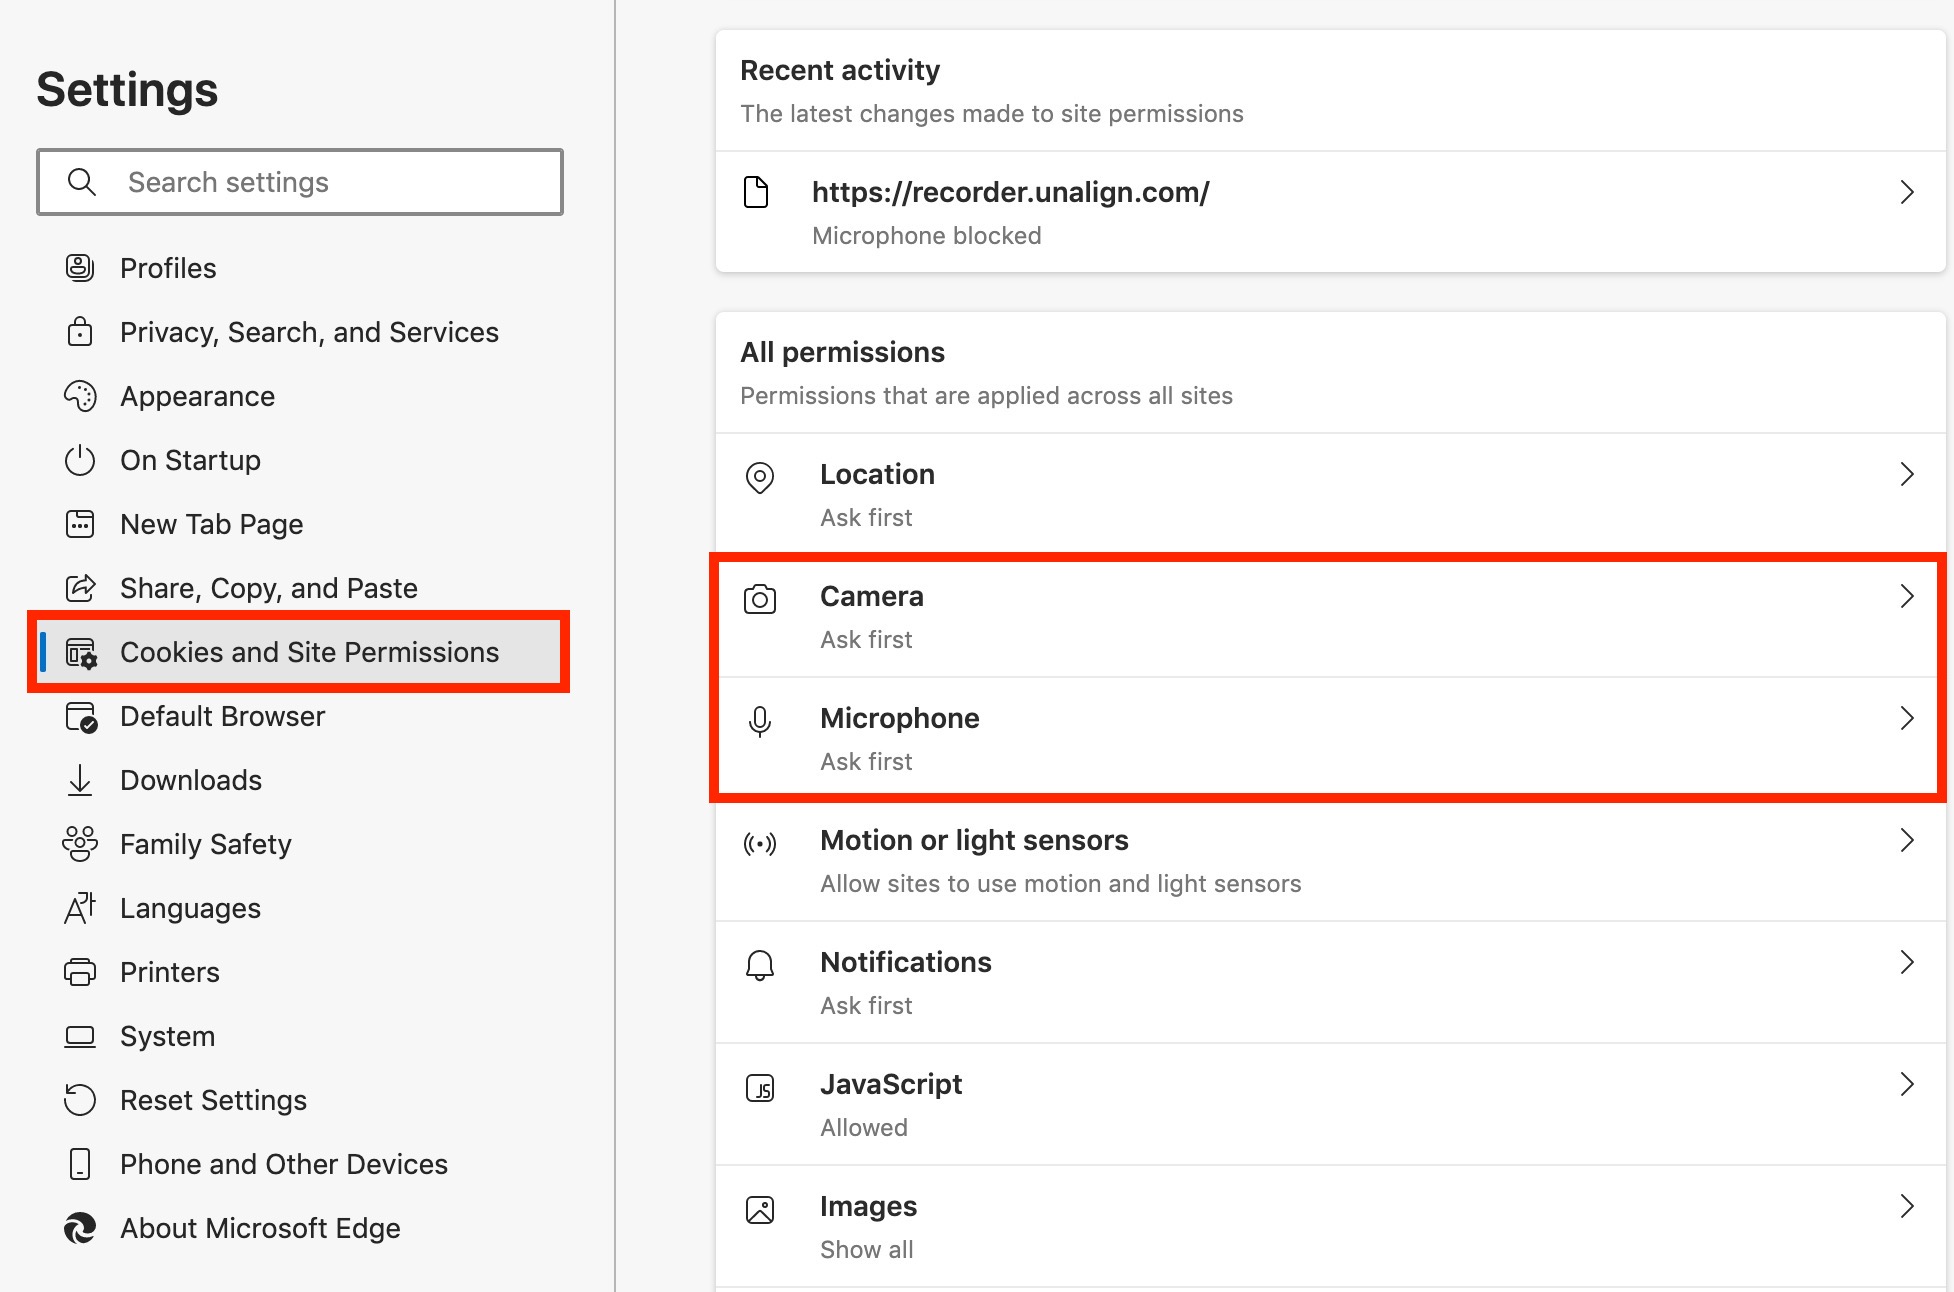Image resolution: width=1954 pixels, height=1292 pixels.
Task: Select On Startup in sidebar
Action: [x=300, y=460]
